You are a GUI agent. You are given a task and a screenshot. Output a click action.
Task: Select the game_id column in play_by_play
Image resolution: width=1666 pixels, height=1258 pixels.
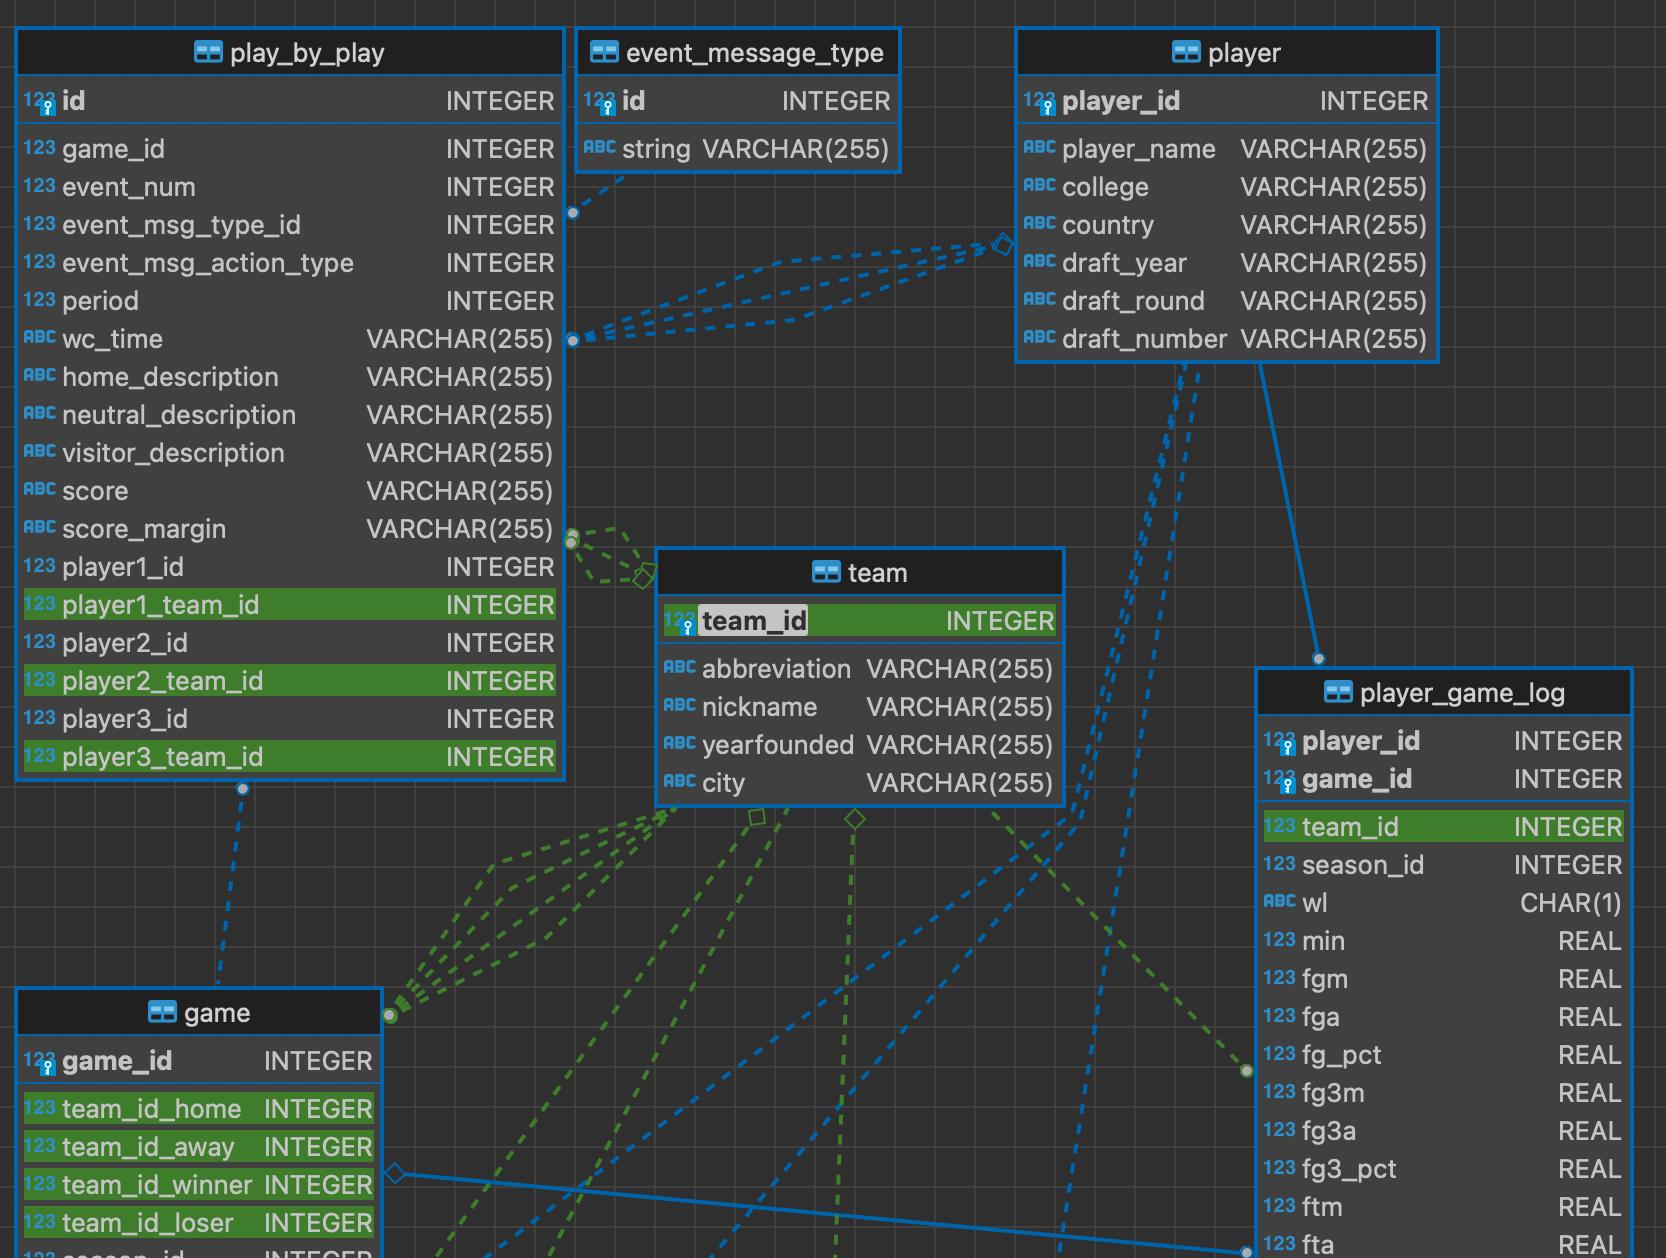tap(290, 149)
